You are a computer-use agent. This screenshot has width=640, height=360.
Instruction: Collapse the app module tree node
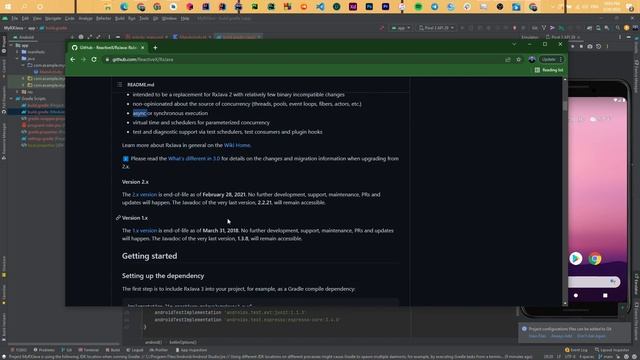[11, 46]
